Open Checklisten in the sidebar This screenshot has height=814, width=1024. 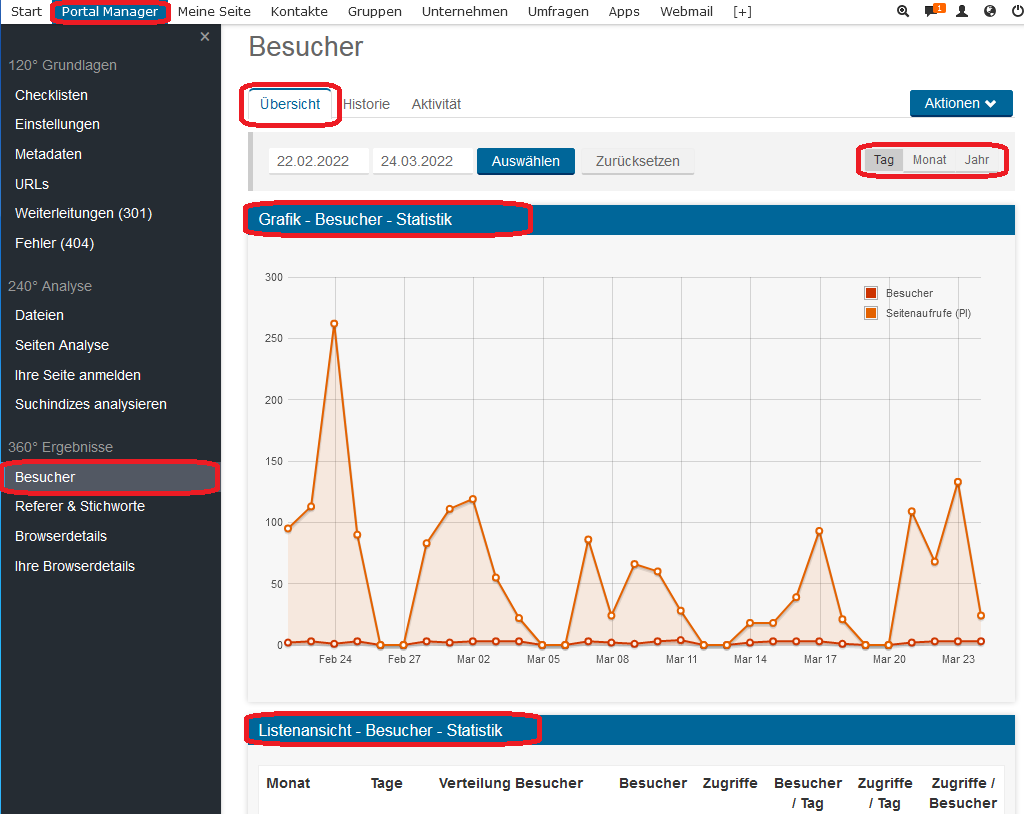click(x=52, y=95)
